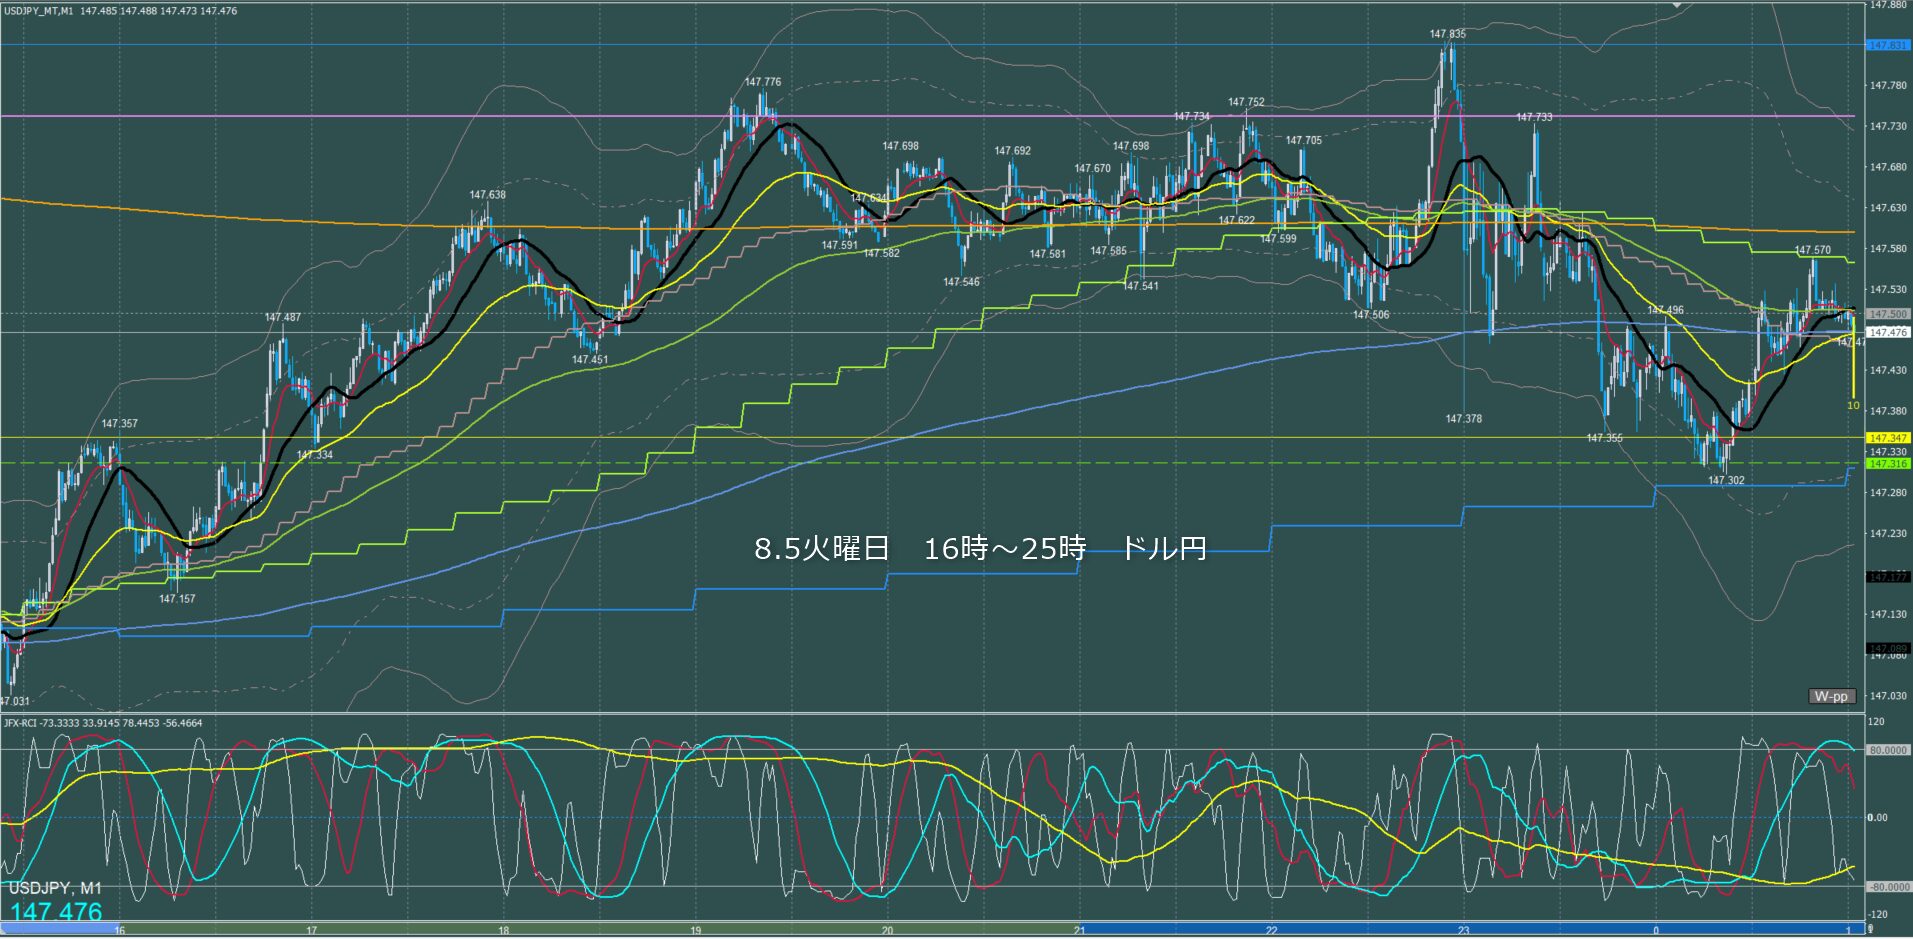
Task: Click the 147.541 low price label
Action: (x=1141, y=286)
